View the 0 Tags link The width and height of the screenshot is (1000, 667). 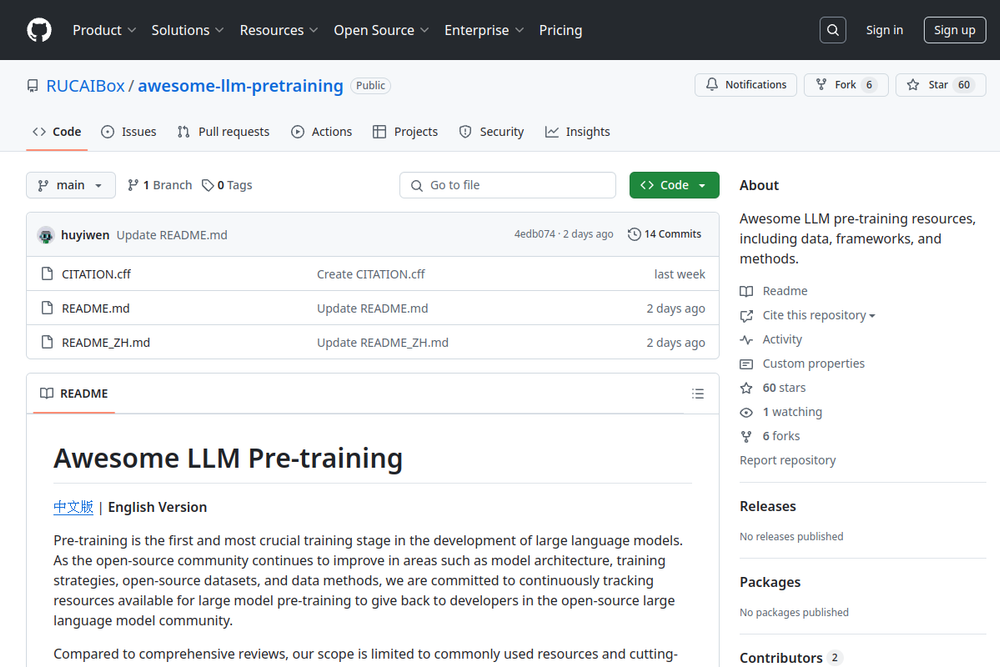coord(227,185)
